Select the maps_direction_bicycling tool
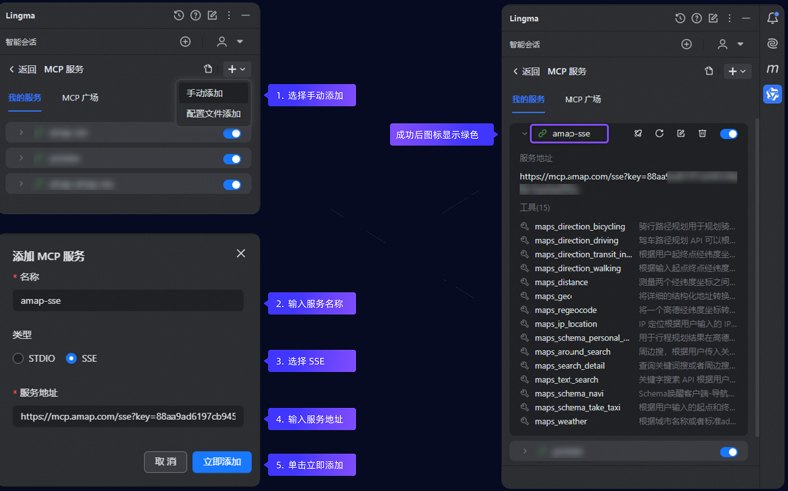Image resolution: width=788 pixels, height=491 pixels. (579, 227)
